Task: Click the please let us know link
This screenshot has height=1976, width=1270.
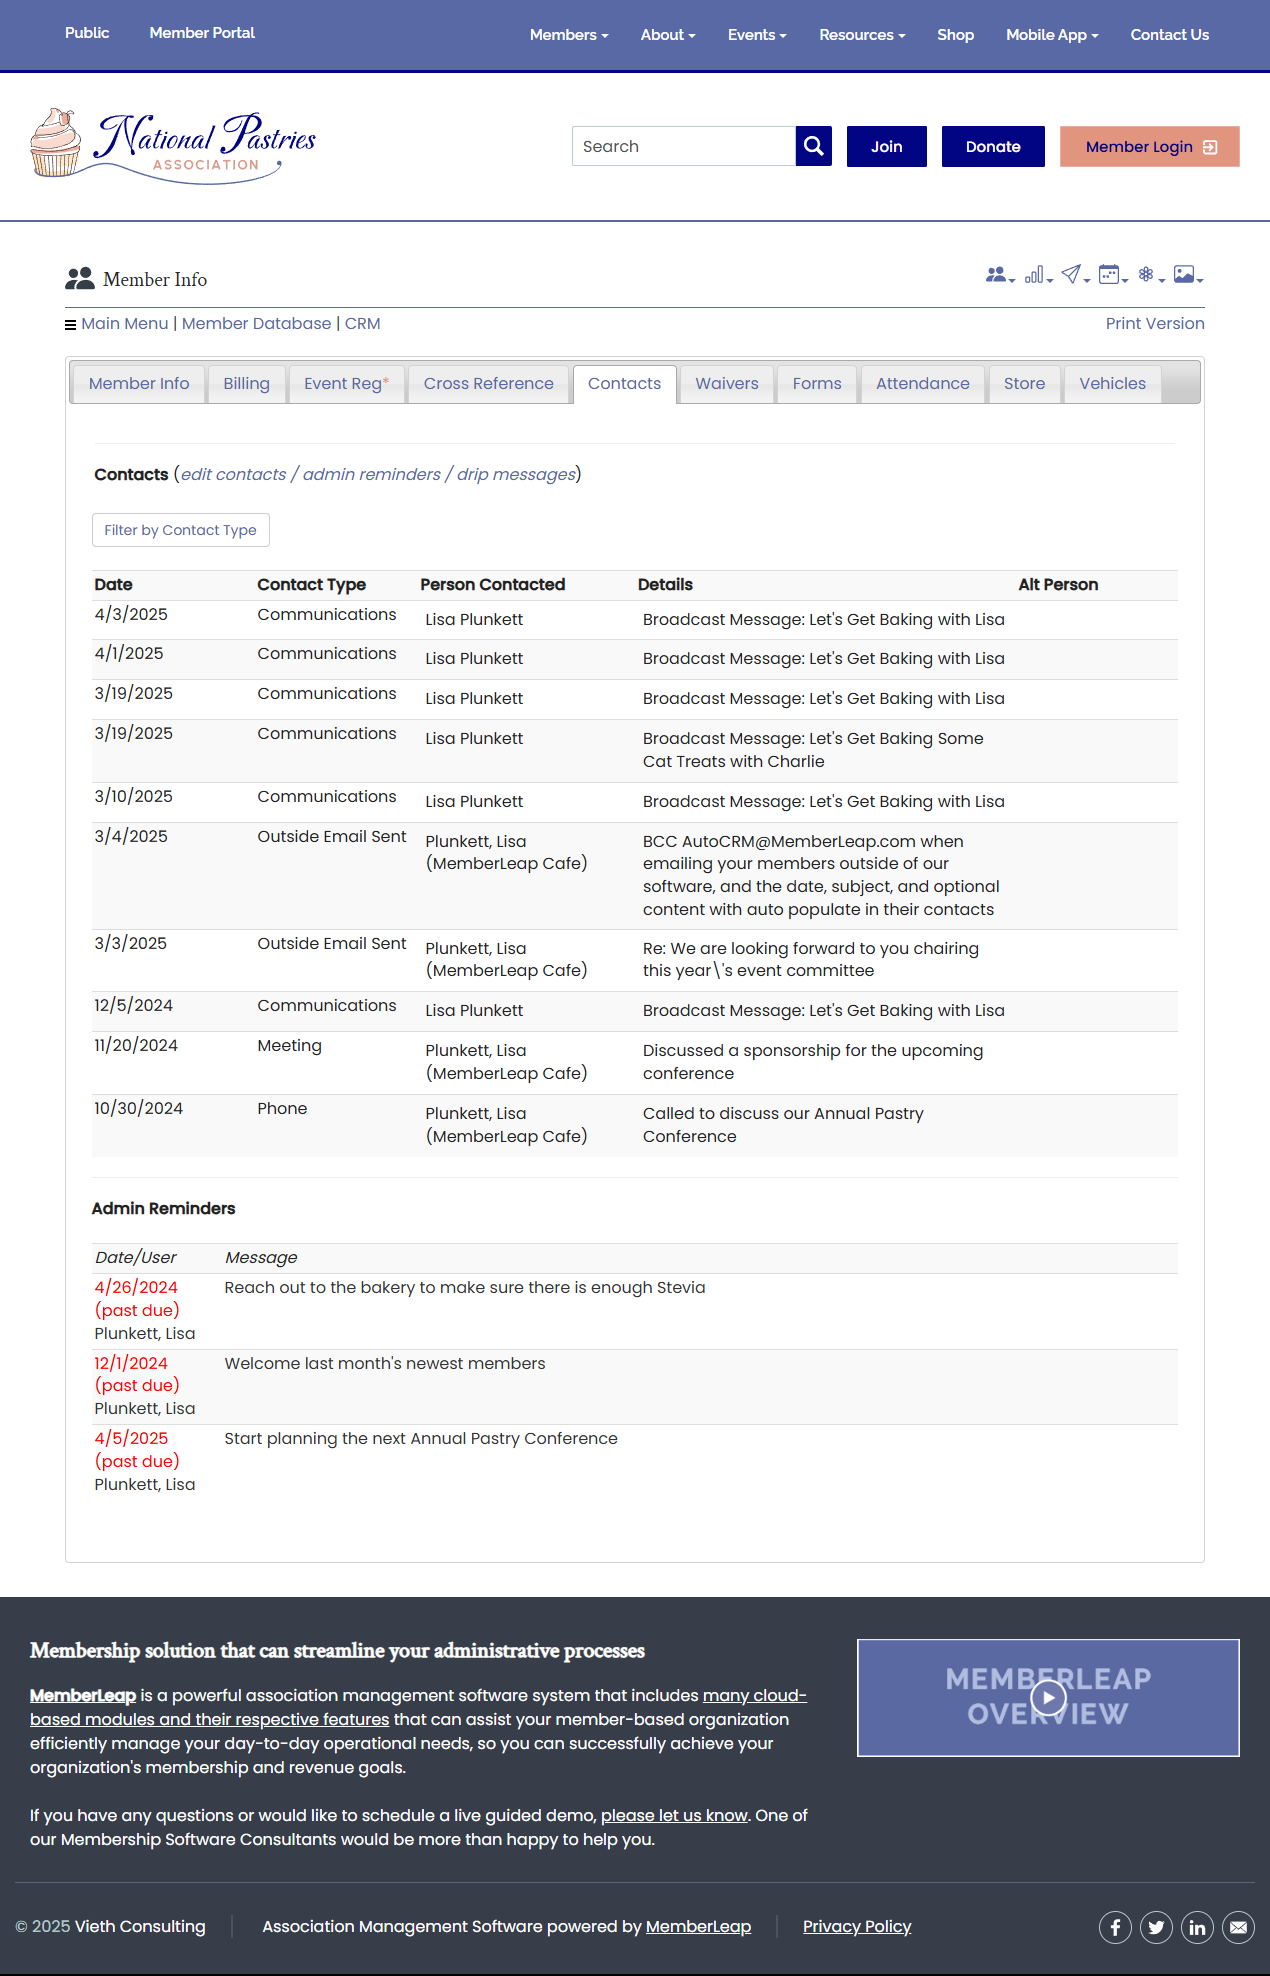Action: pyautogui.click(x=674, y=1815)
